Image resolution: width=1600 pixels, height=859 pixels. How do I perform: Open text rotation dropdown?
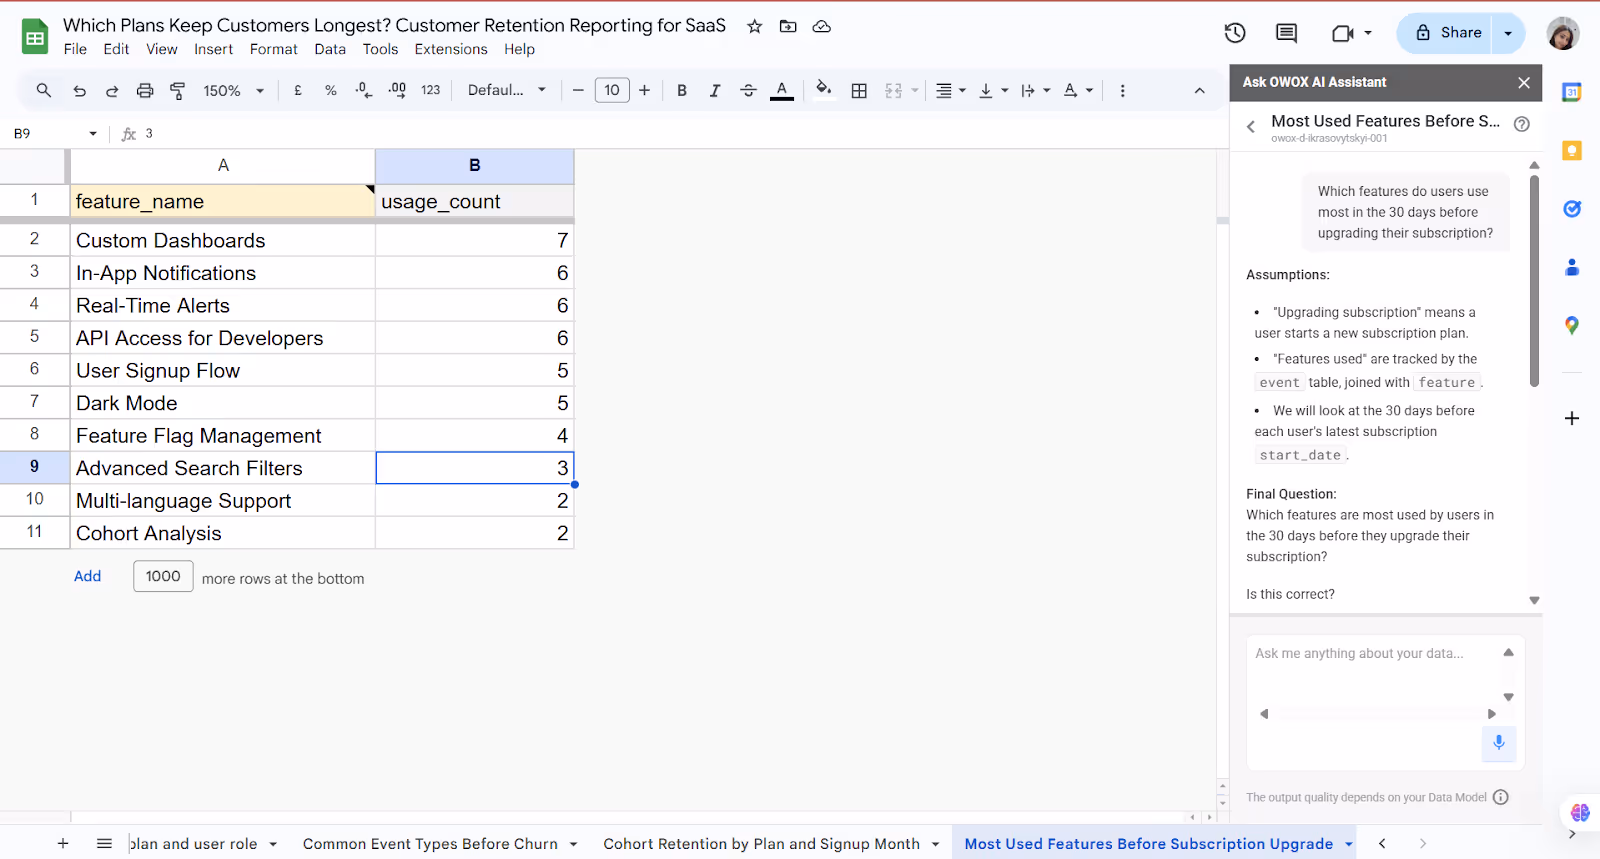(1078, 90)
